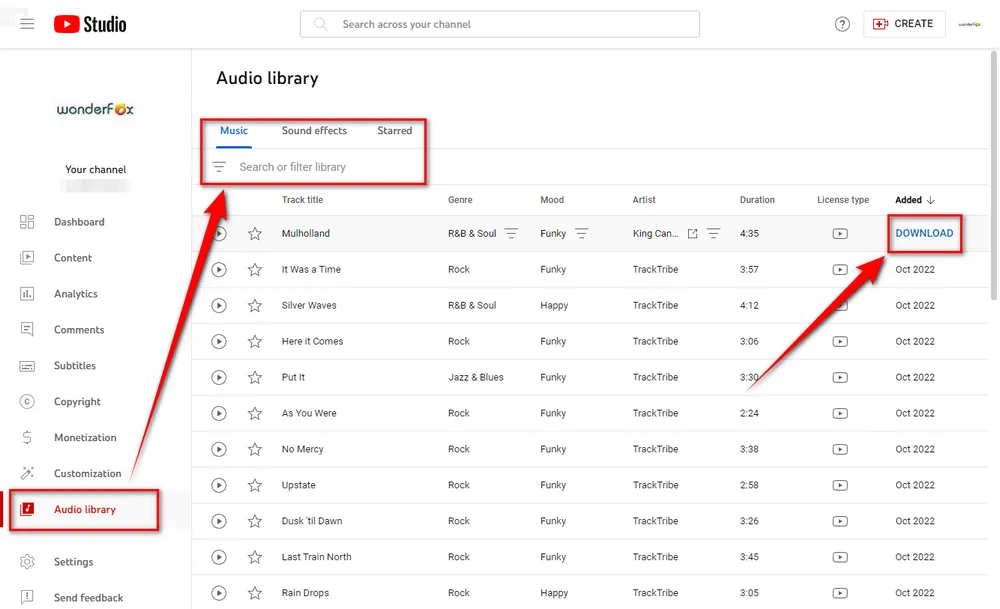Open King Can artist external link icon

[x=692, y=234]
